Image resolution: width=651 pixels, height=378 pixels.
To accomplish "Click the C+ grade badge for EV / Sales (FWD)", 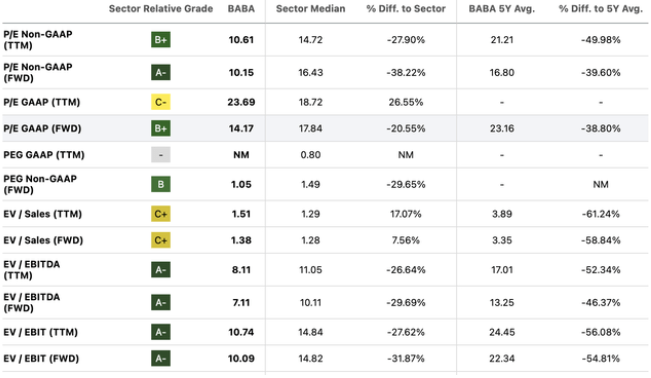I will pos(161,241).
